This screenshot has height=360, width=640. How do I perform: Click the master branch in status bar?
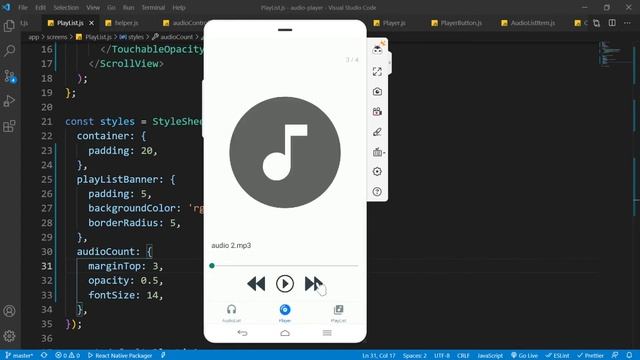click(19, 356)
